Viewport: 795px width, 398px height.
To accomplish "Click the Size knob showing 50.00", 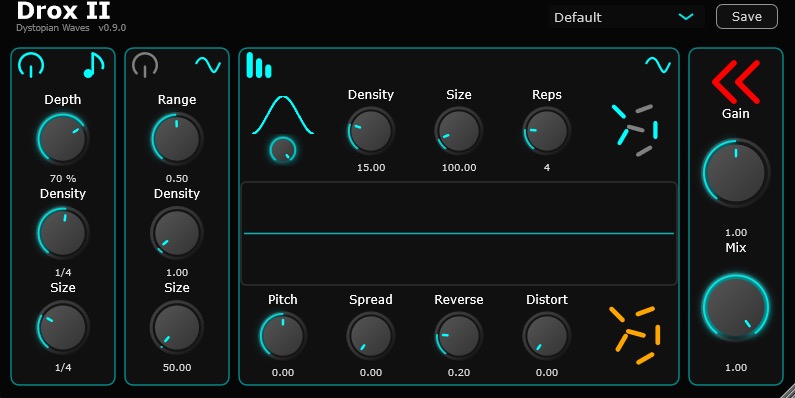I will click(177, 327).
